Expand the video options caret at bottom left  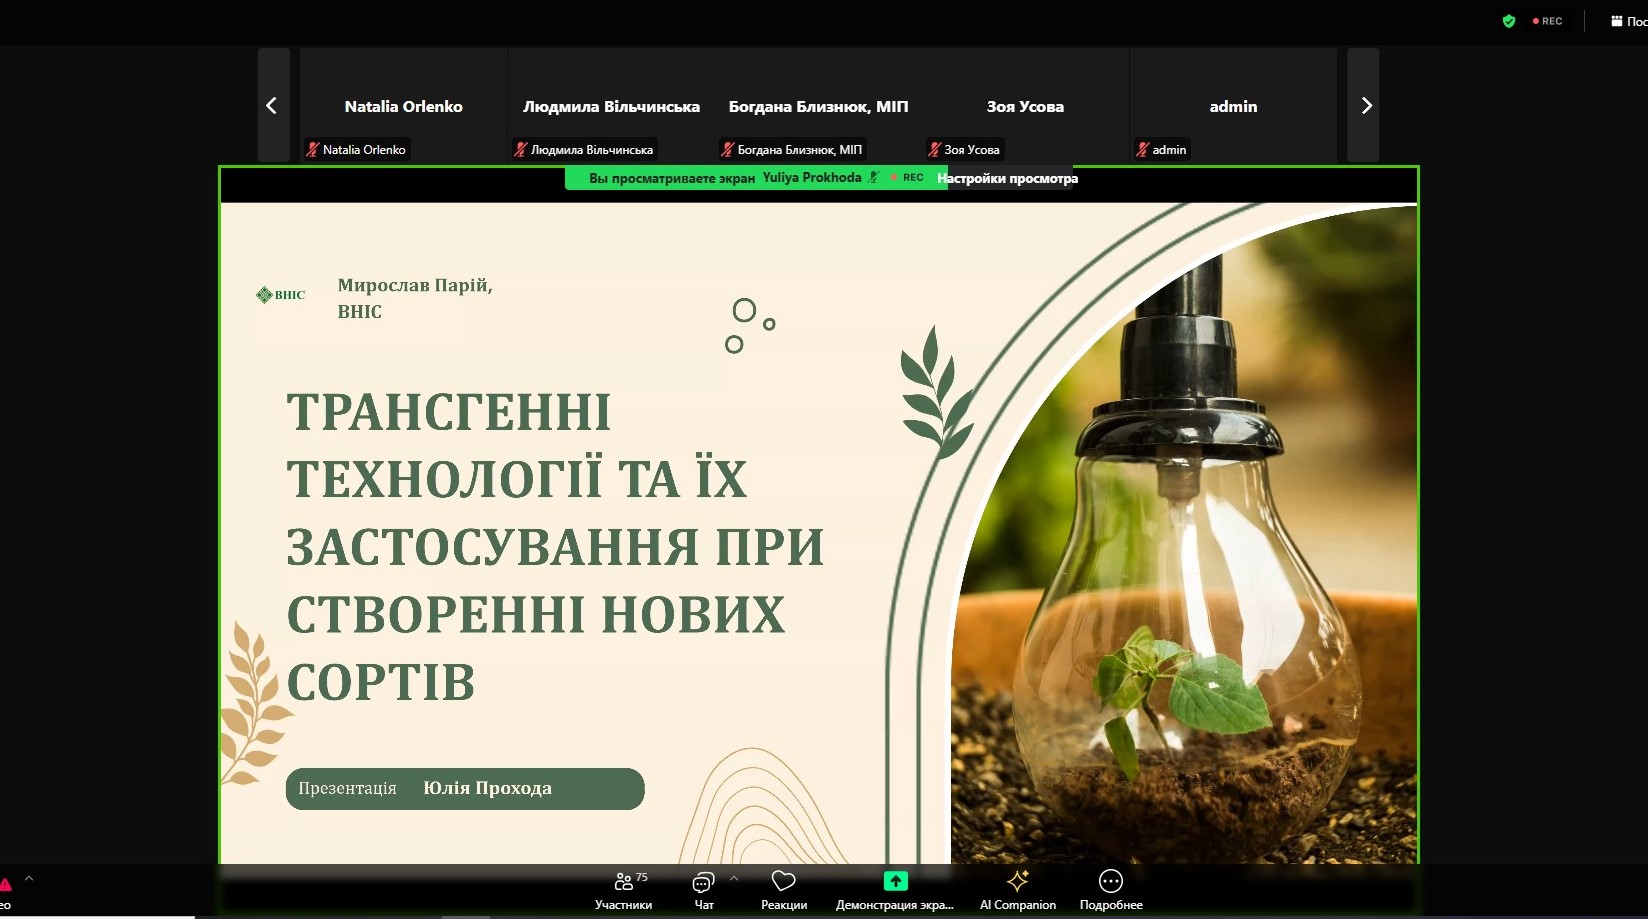[x=29, y=878]
